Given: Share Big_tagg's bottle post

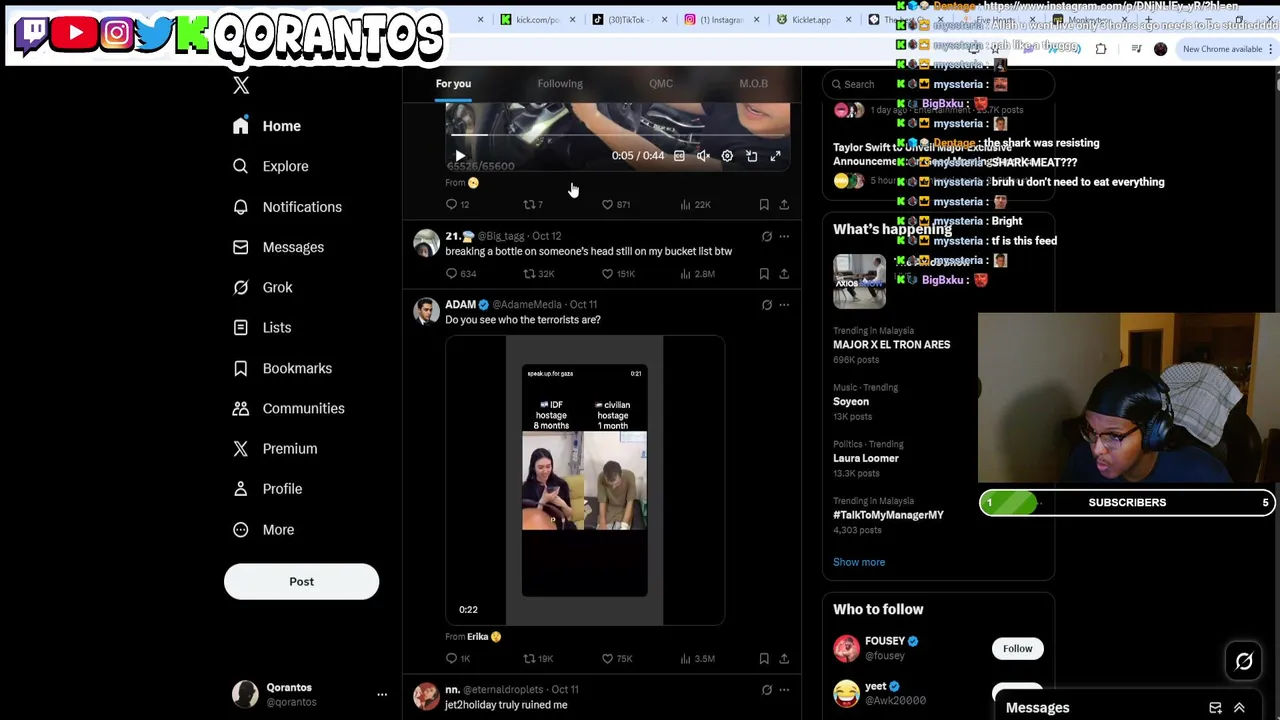Looking at the screenshot, I should (784, 273).
